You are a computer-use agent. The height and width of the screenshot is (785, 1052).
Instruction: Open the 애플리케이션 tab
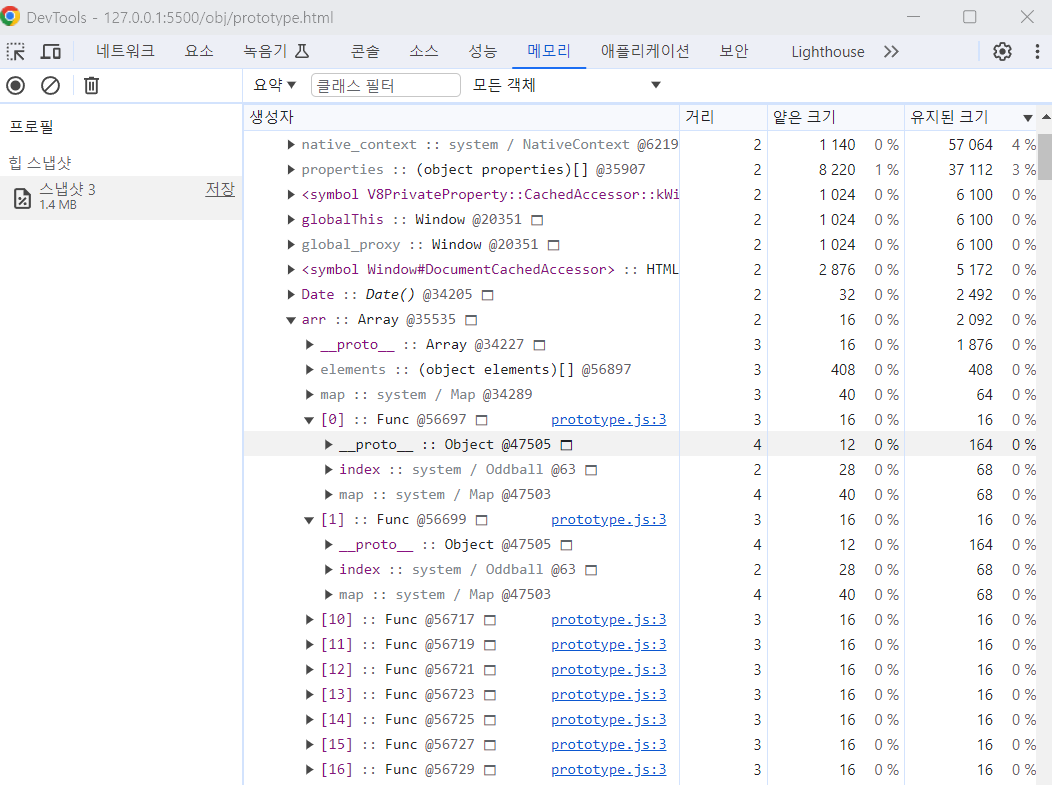[x=645, y=52]
